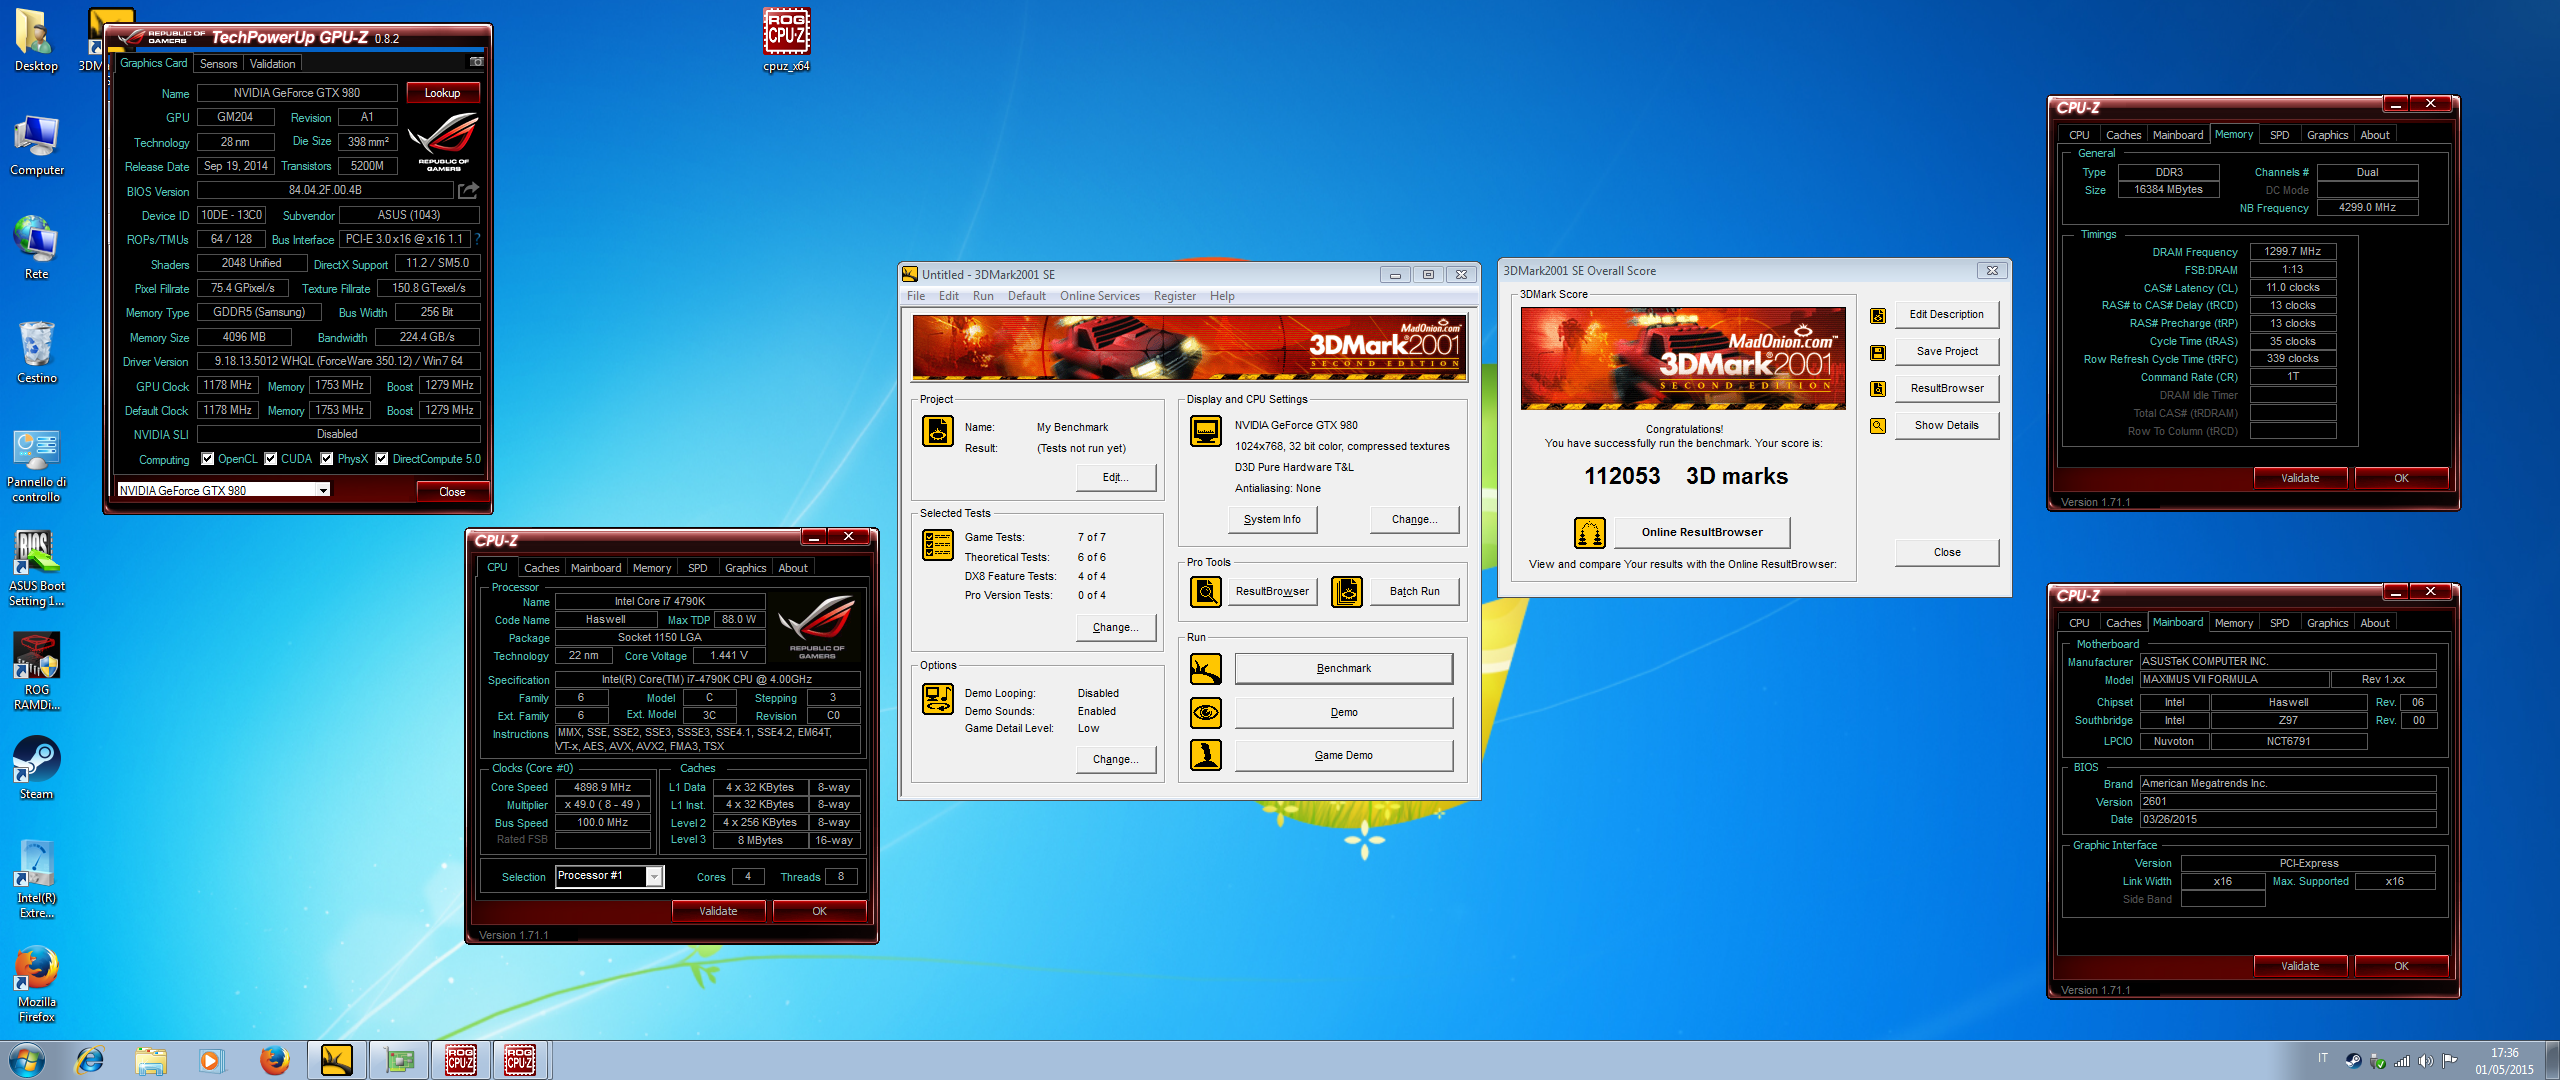Open Caches tab in bottom CPU-Z window
This screenshot has height=1080, width=2560.
click(x=542, y=568)
